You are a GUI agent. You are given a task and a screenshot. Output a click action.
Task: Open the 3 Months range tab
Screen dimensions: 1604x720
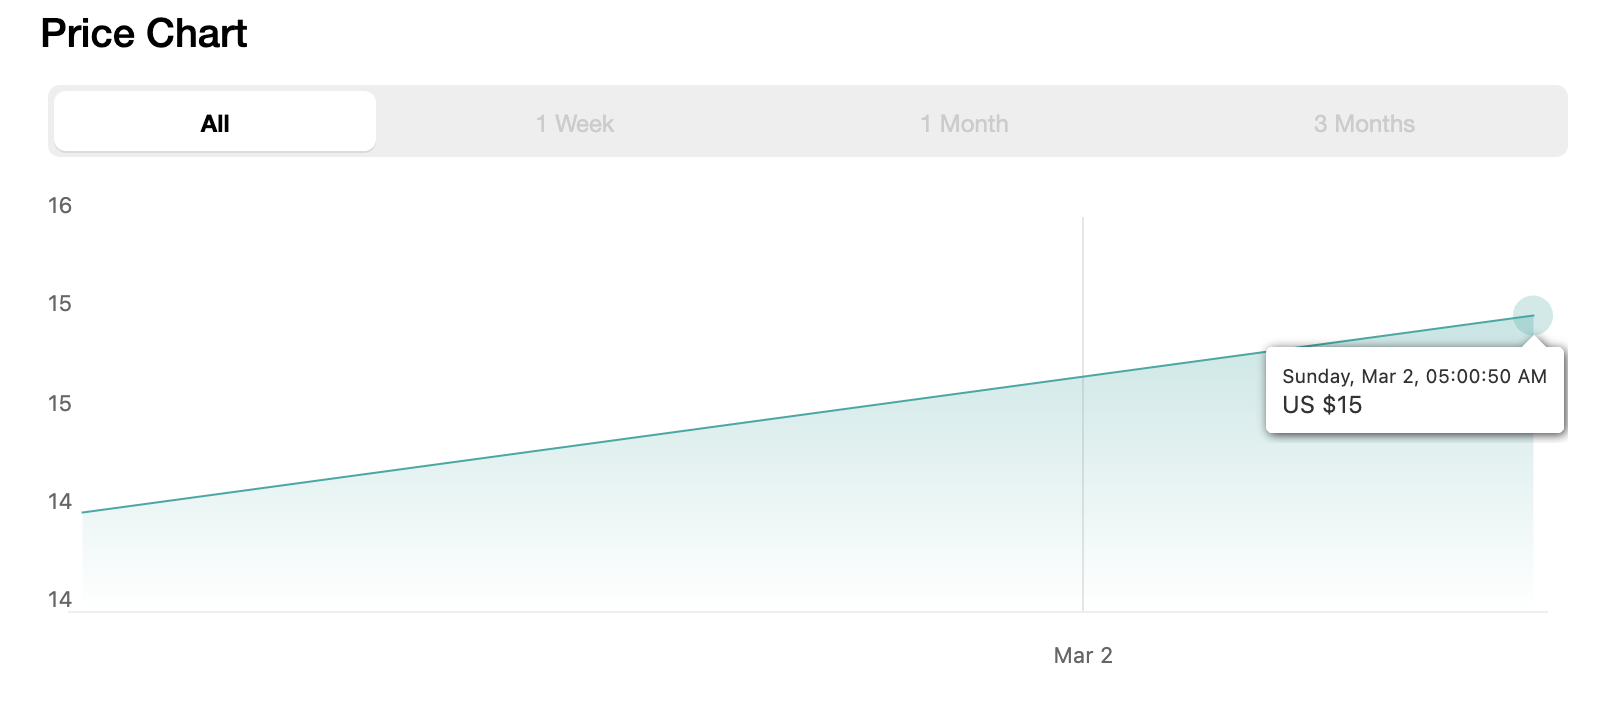[1364, 123]
